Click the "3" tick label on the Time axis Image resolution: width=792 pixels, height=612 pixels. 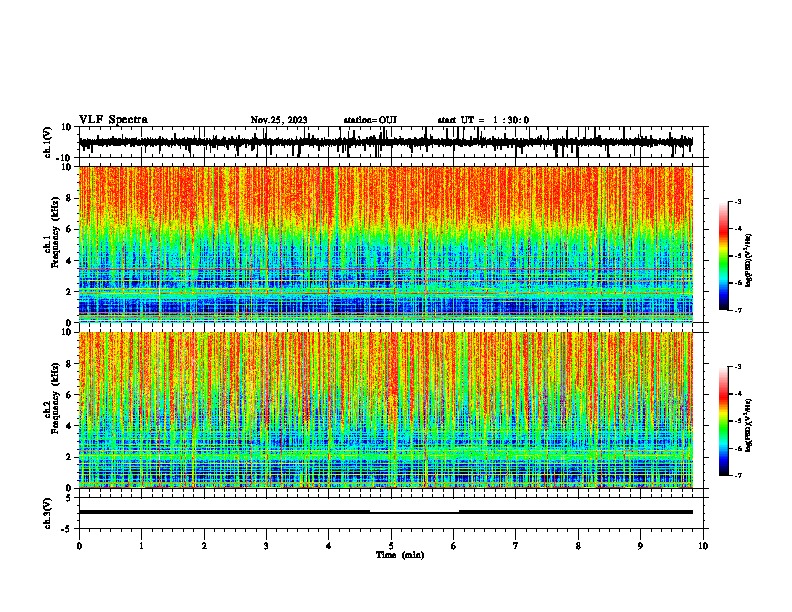266,546
